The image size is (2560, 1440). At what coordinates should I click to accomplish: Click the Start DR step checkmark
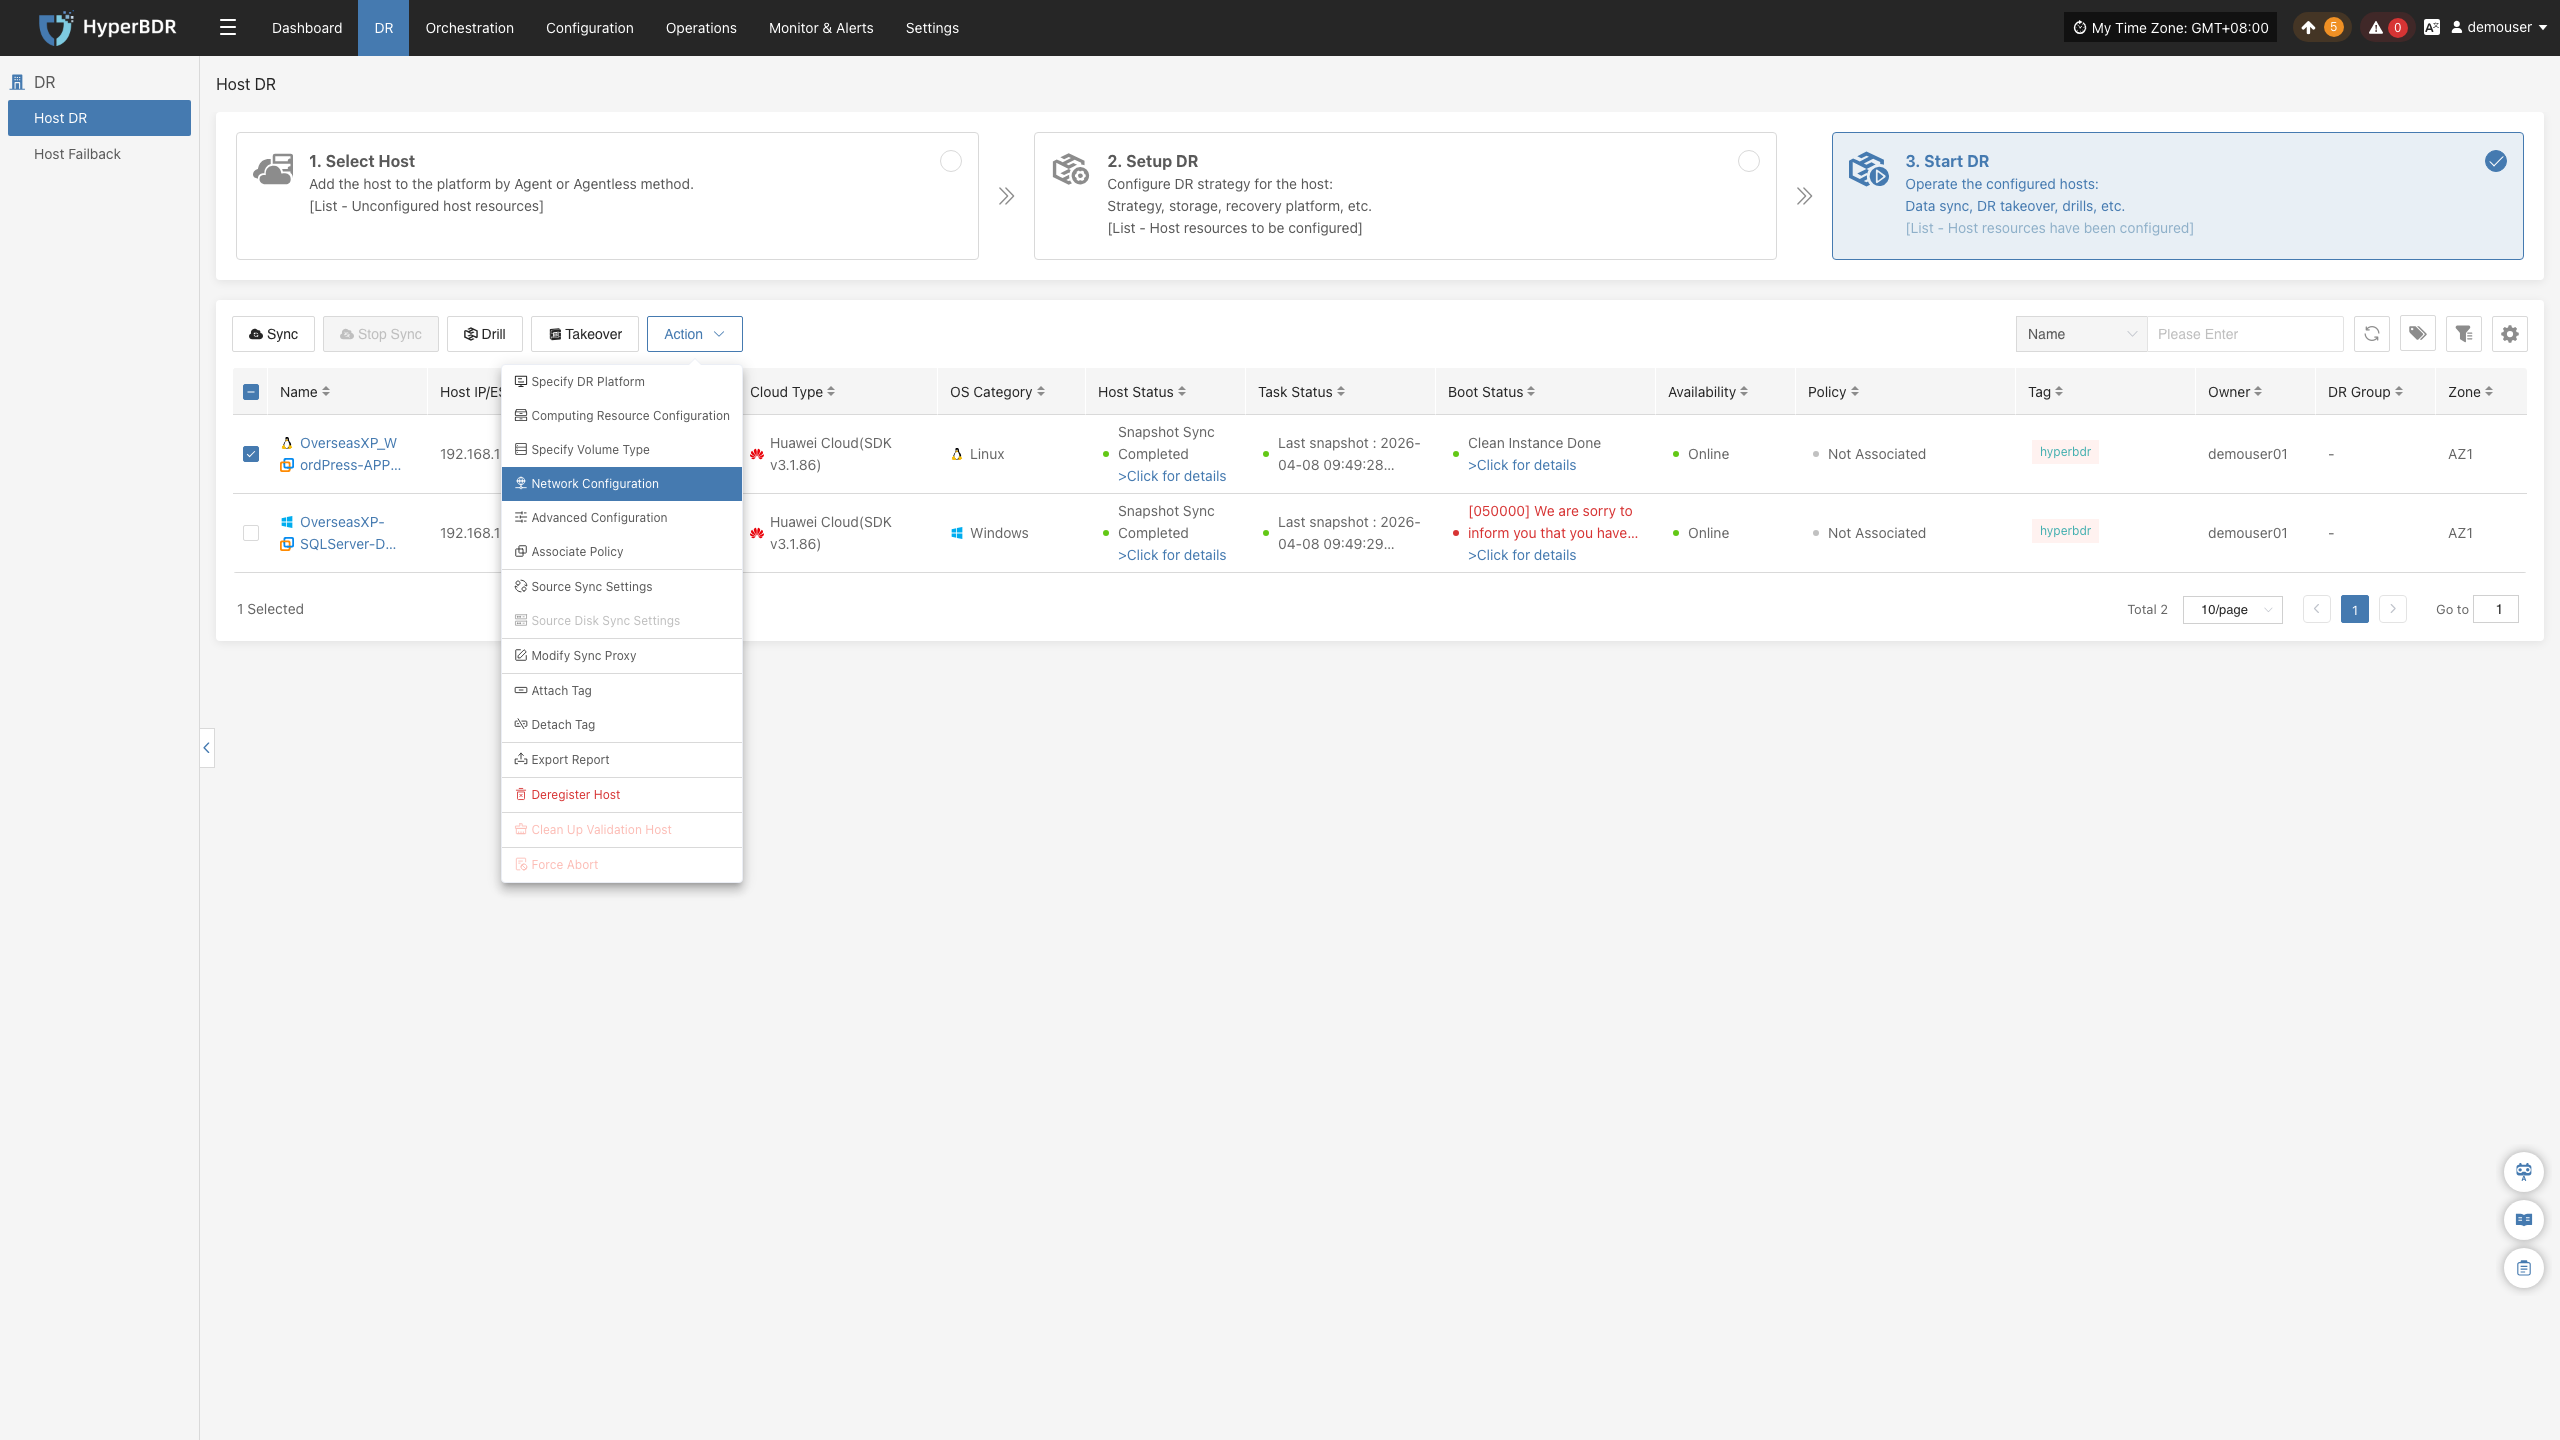[2496, 161]
